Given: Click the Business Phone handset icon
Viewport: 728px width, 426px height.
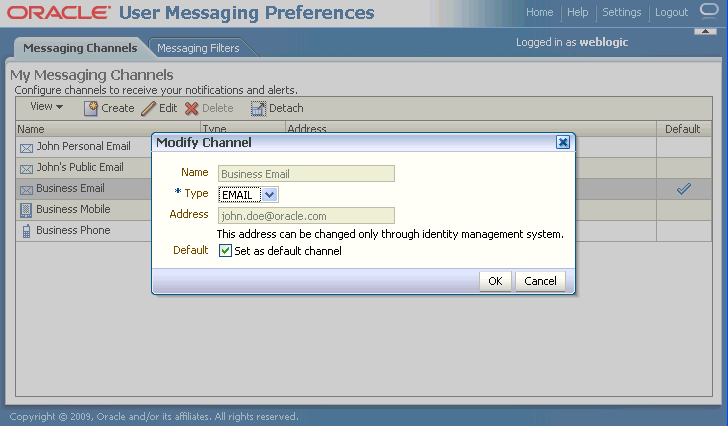Looking at the screenshot, I should pyautogui.click(x=26, y=231).
